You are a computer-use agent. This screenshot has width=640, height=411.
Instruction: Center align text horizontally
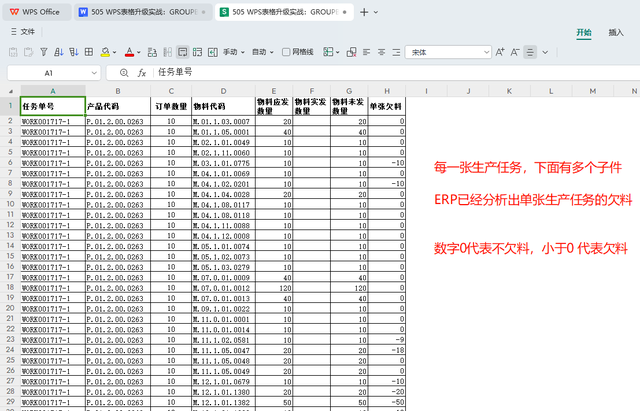click(381, 52)
